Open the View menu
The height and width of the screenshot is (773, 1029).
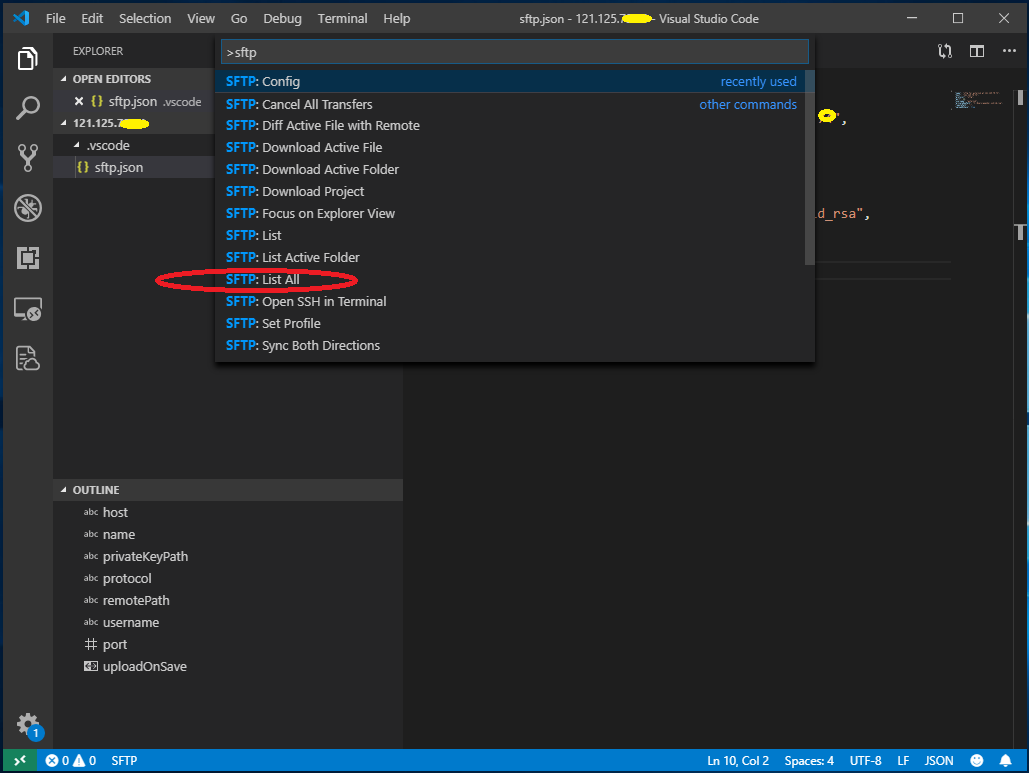click(x=201, y=18)
